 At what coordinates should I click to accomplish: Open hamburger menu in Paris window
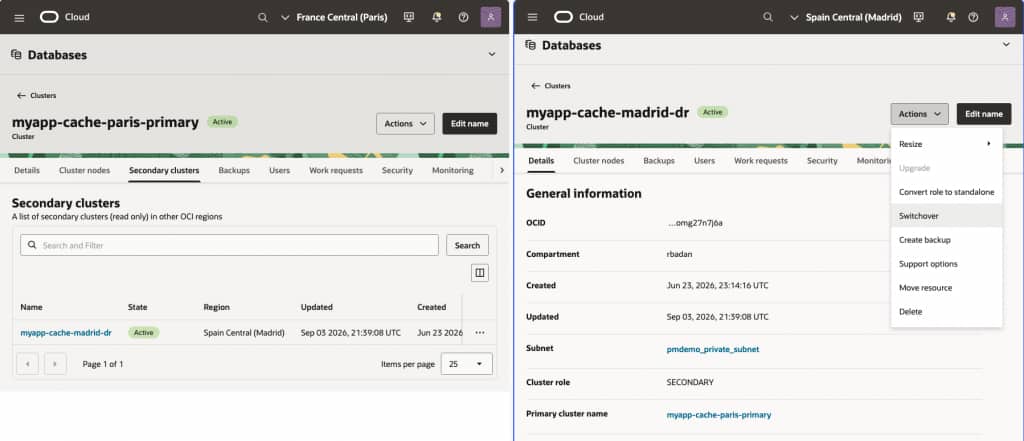click(19, 18)
